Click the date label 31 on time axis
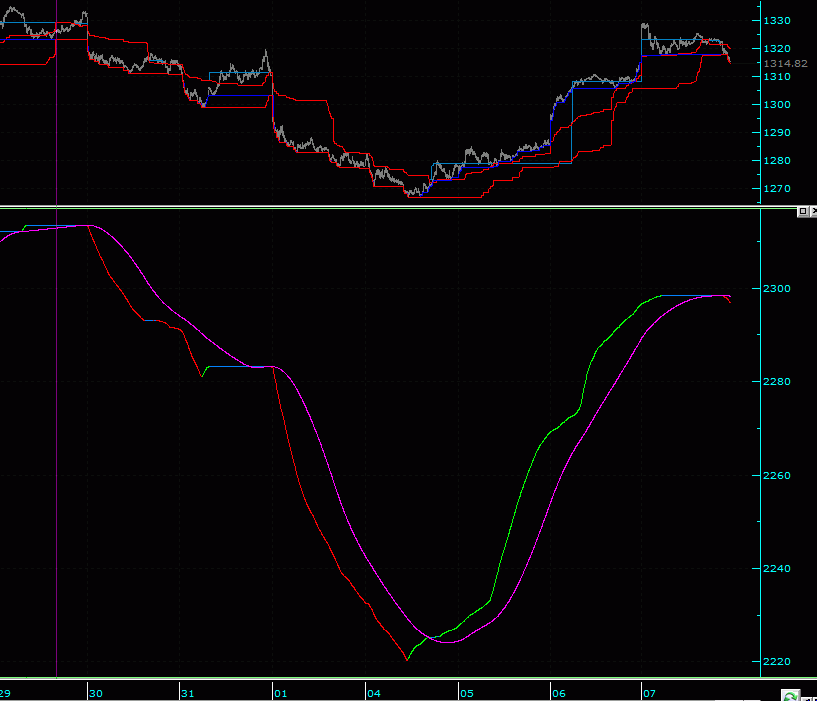Image resolution: width=817 pixels, height=701 pixels. coord(188,694)
